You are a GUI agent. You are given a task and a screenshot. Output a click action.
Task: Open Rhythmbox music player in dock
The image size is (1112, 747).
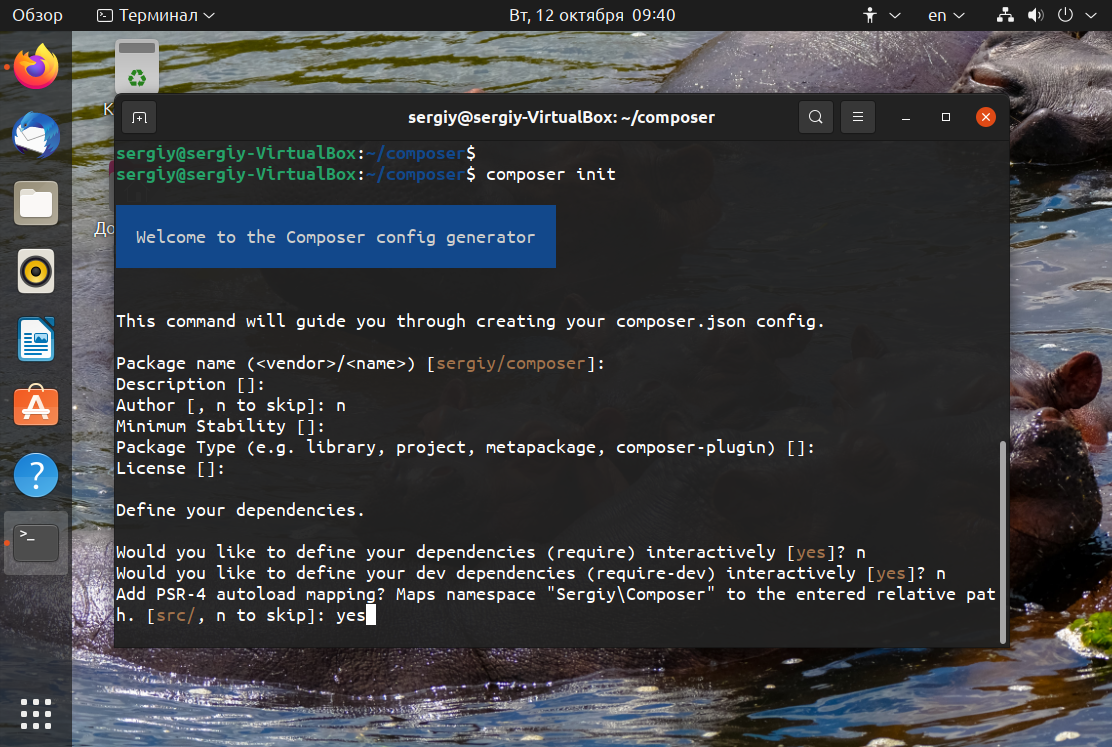click(x=36, y=271)
